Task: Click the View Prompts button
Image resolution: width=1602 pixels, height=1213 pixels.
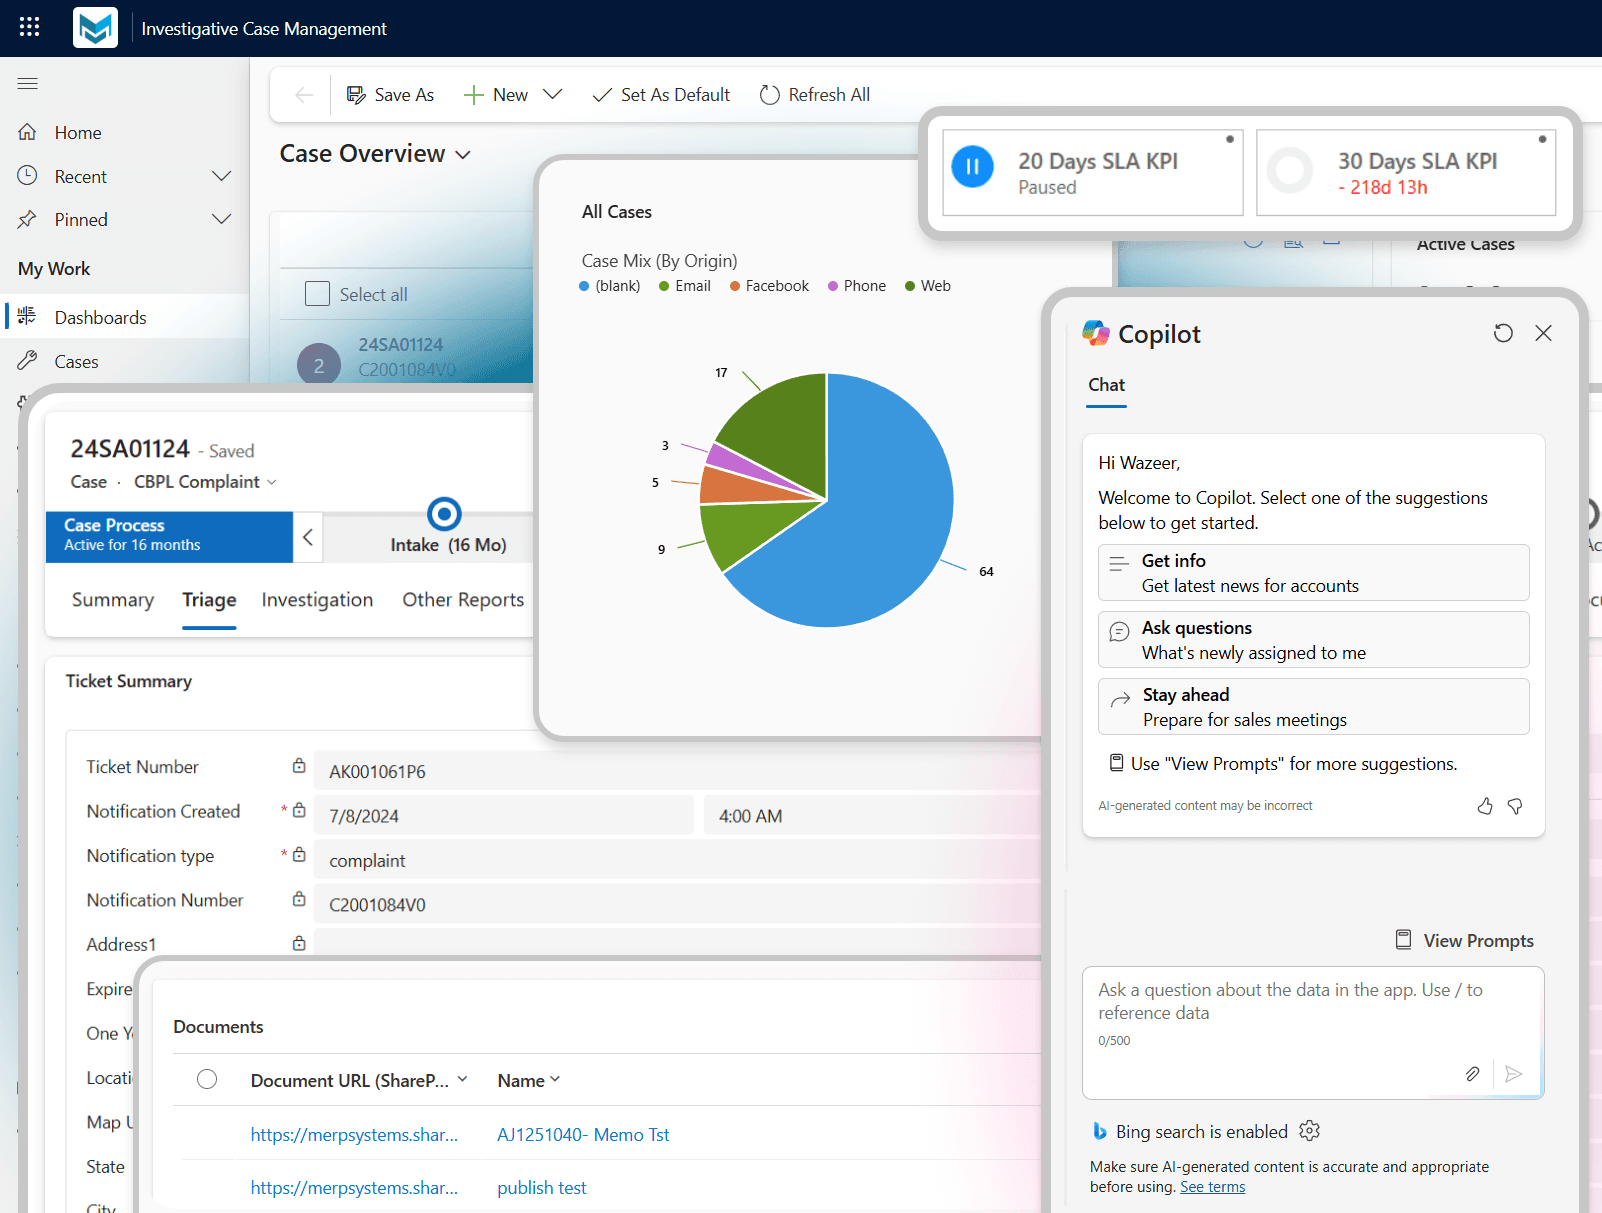Action: (1465, 941)
